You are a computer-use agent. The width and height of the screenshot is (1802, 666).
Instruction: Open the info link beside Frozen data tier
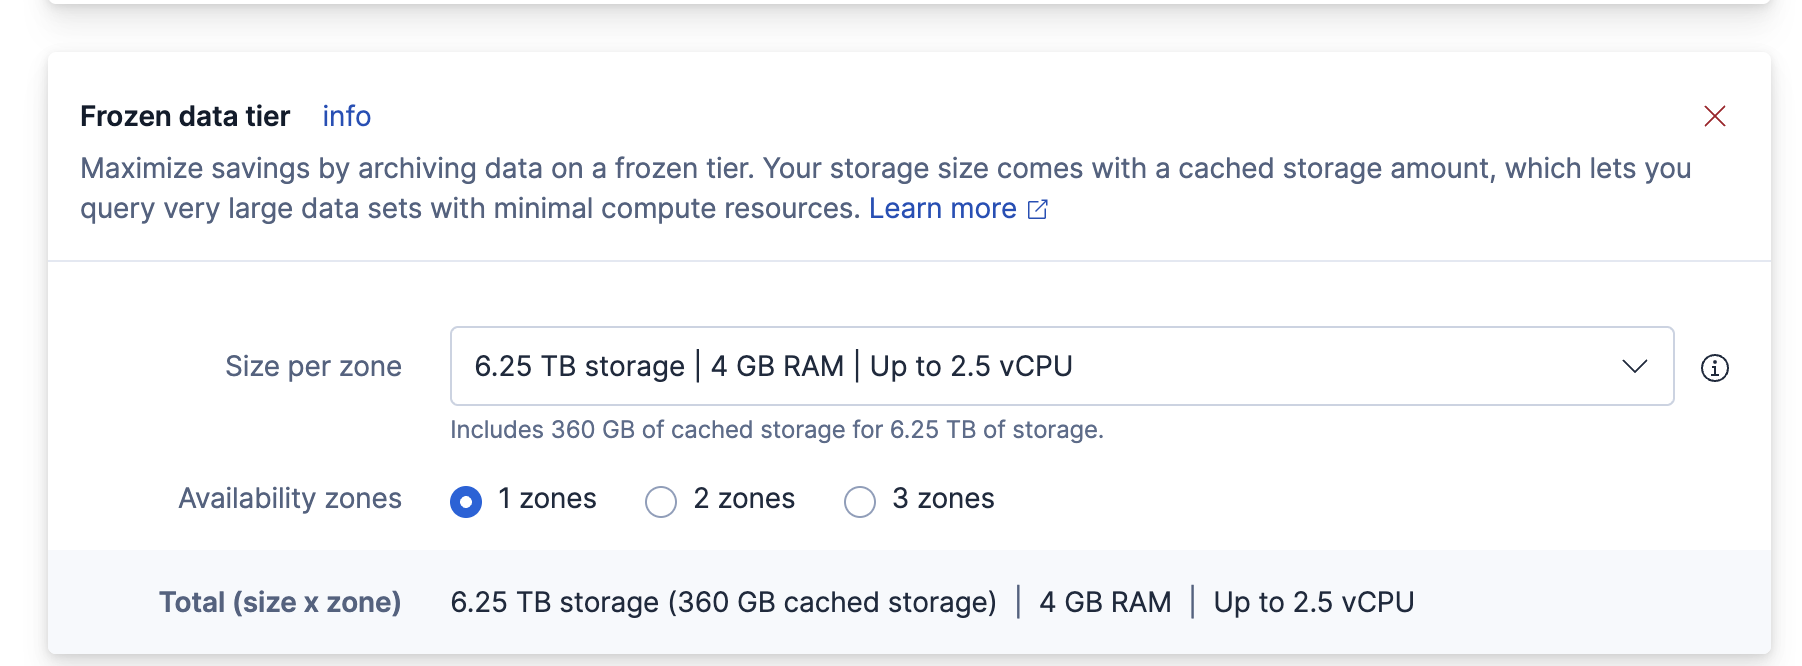coord(346,117)
